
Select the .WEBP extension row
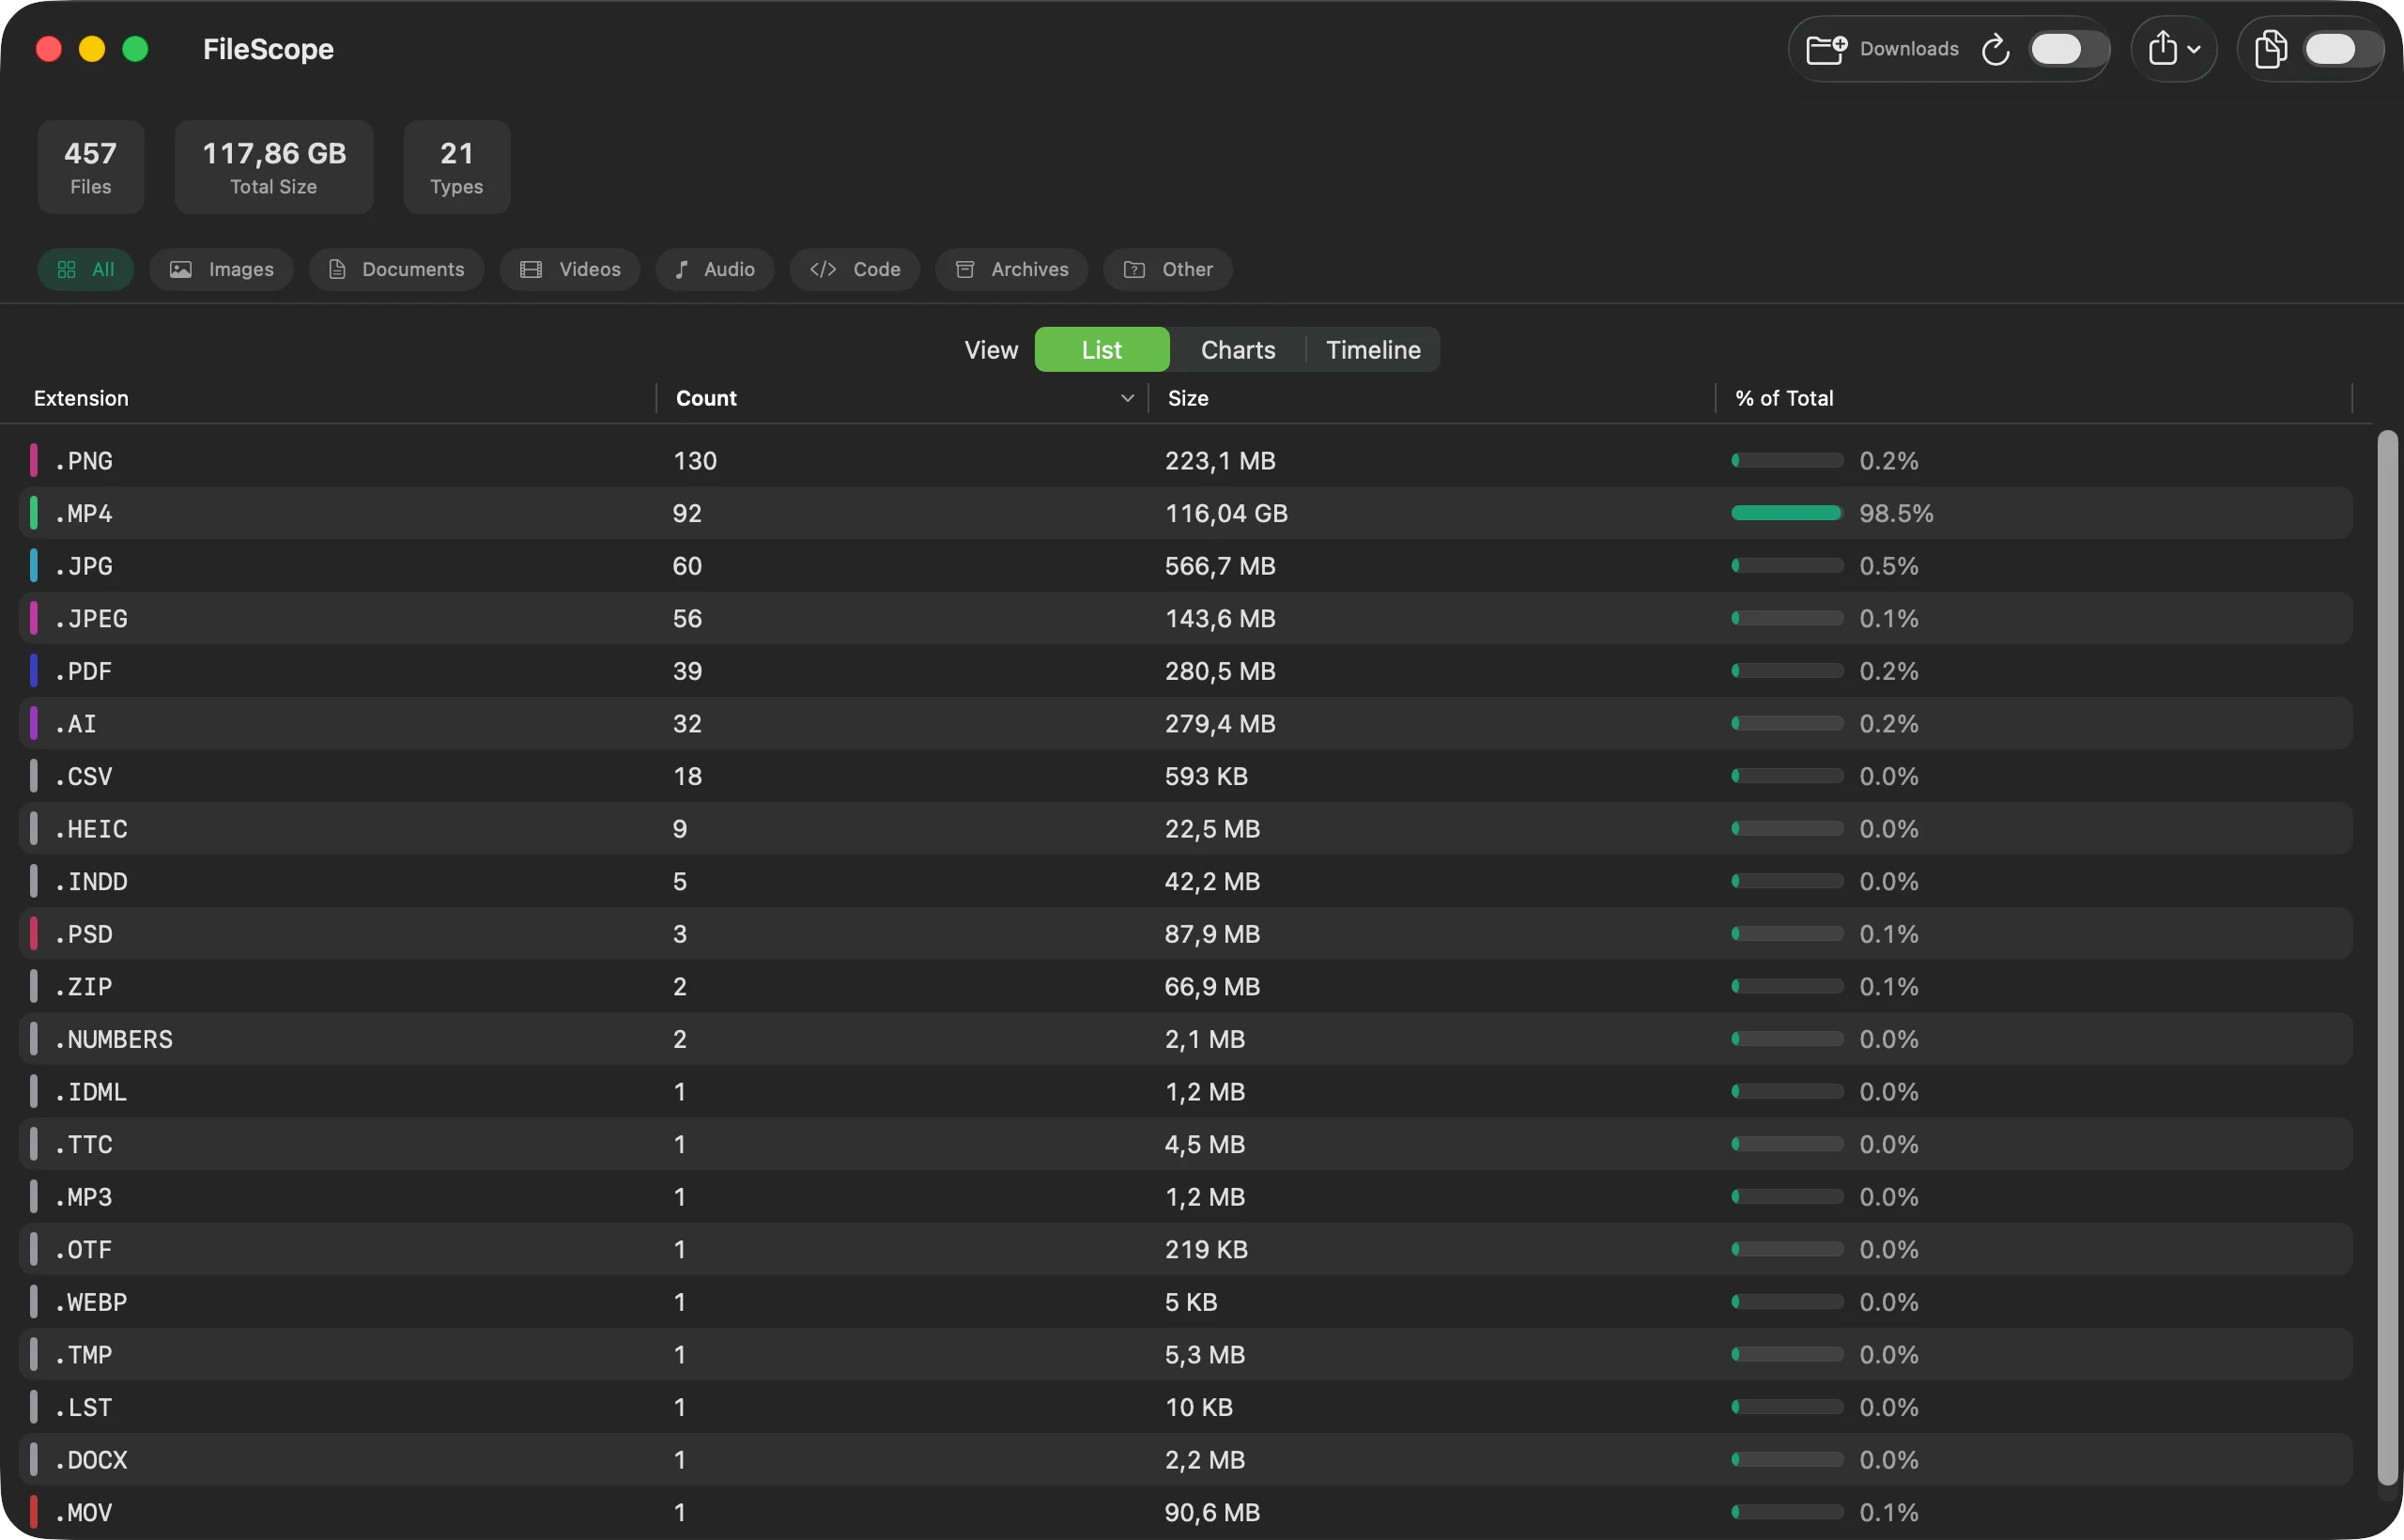(x=1186, y=1302)
